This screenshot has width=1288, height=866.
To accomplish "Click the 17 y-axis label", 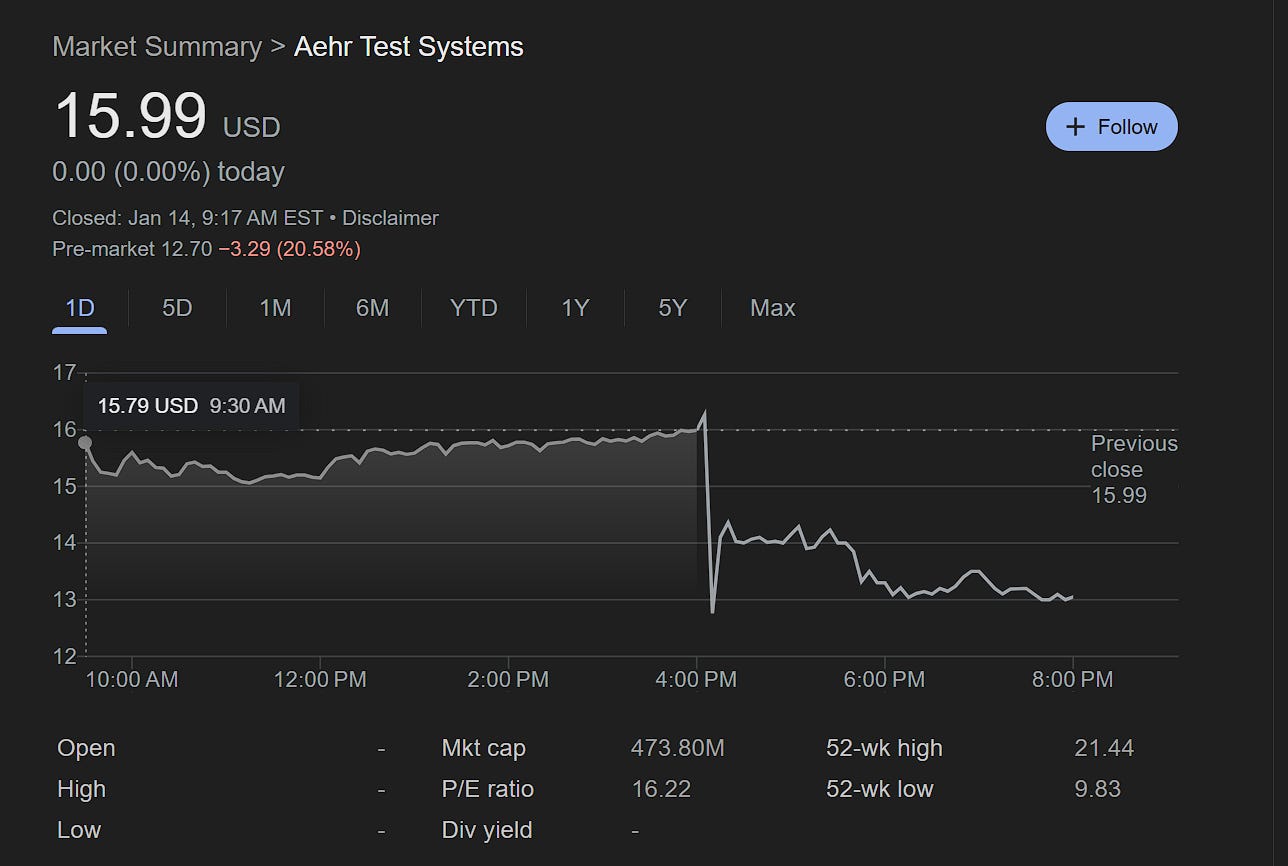I will point(64,373).
